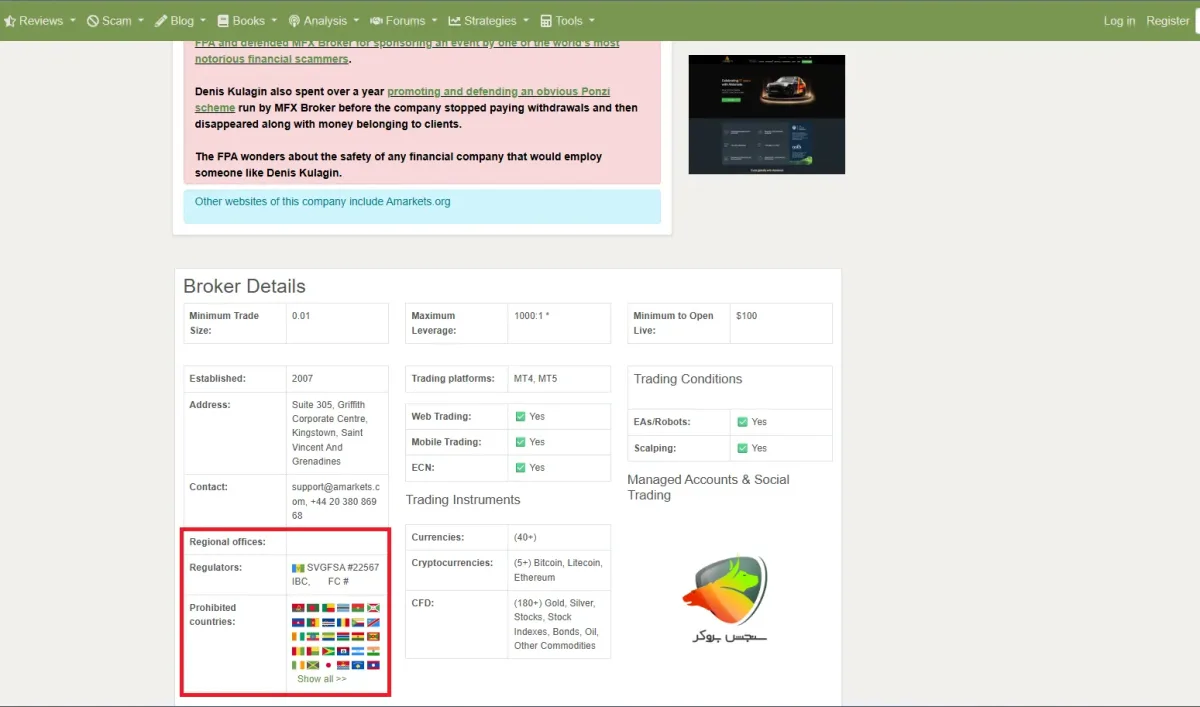The height and width of the screenshot is (707, 1200).
Task: Click the SVGFSA regulator flag icon
Action: pyautogui.click(x=298, y=568)
